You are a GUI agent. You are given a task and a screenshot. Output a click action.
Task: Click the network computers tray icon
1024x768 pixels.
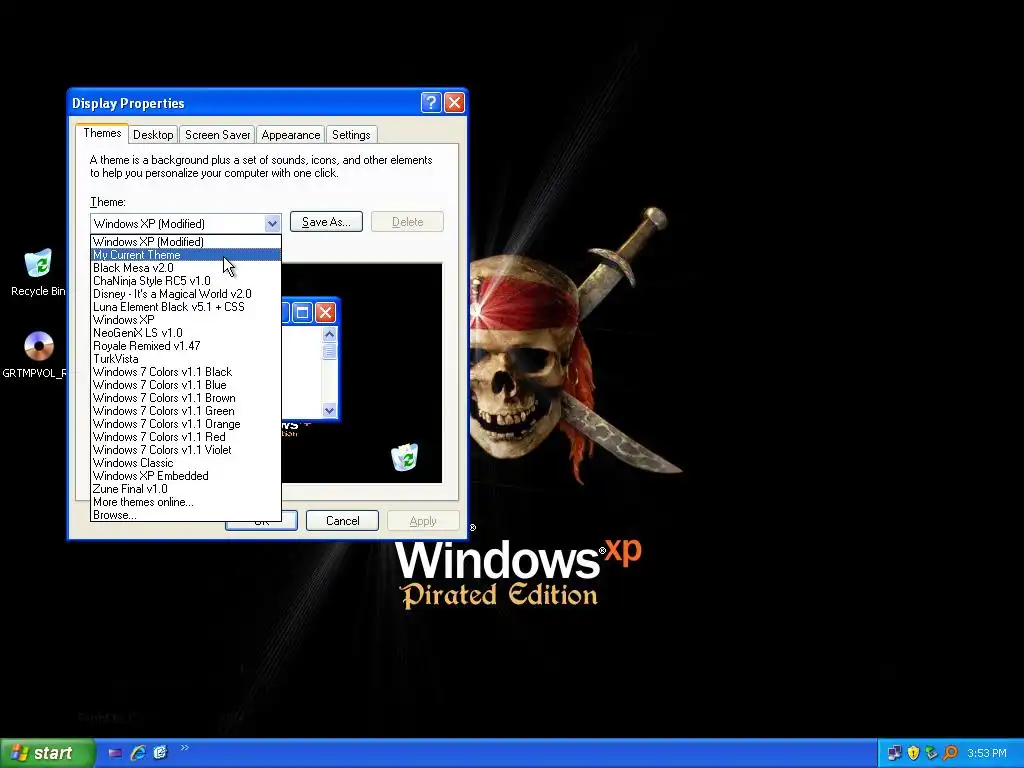click(895, 753)
